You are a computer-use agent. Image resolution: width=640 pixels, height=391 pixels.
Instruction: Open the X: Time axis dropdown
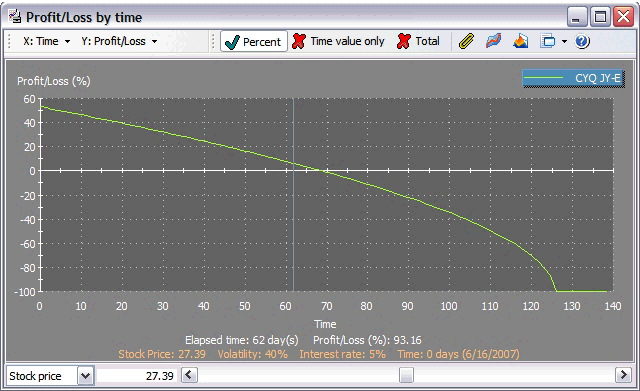46,41
